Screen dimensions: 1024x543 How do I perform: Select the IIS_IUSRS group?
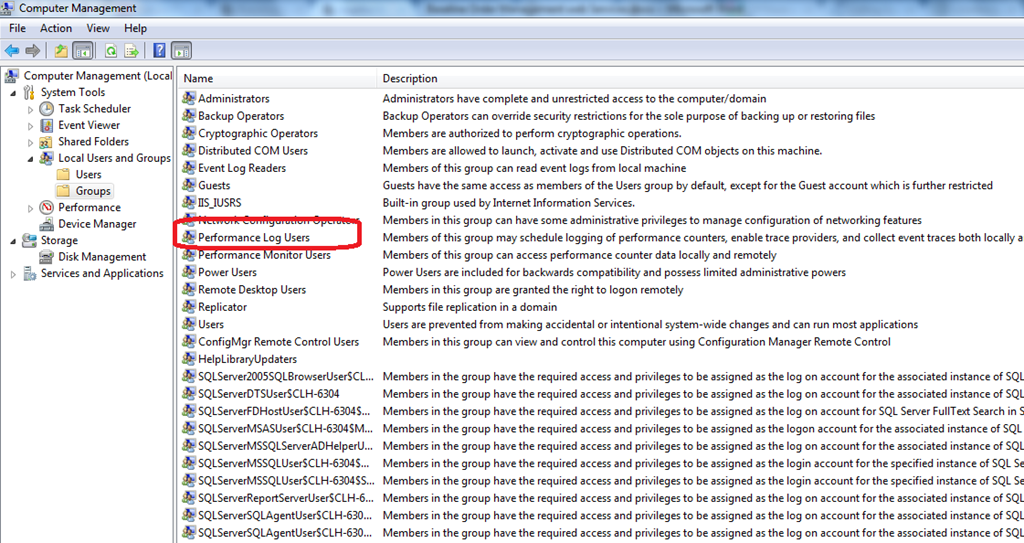tap(219, 203)
